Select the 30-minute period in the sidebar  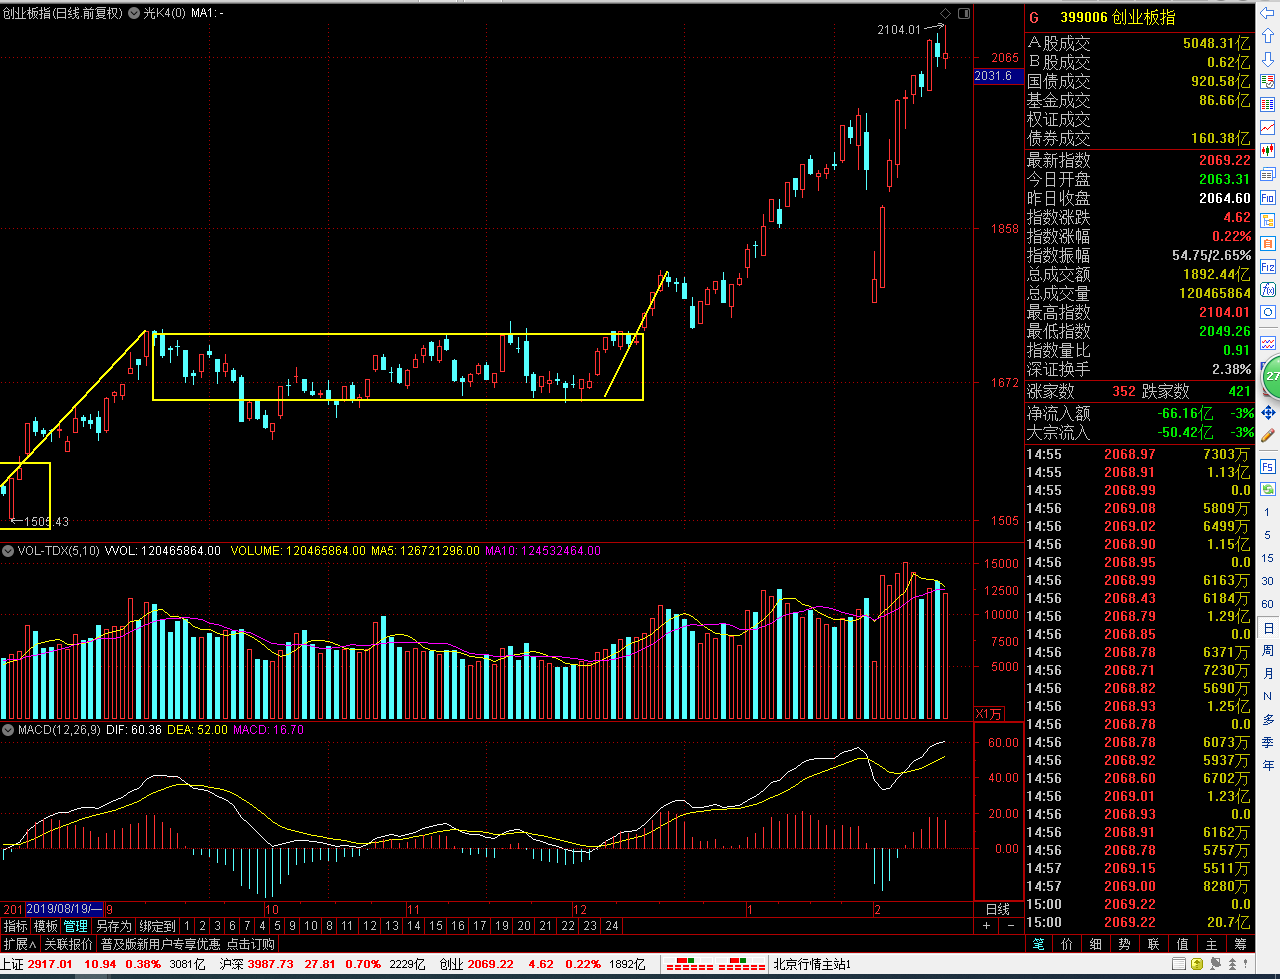(x=1268, y=581)
